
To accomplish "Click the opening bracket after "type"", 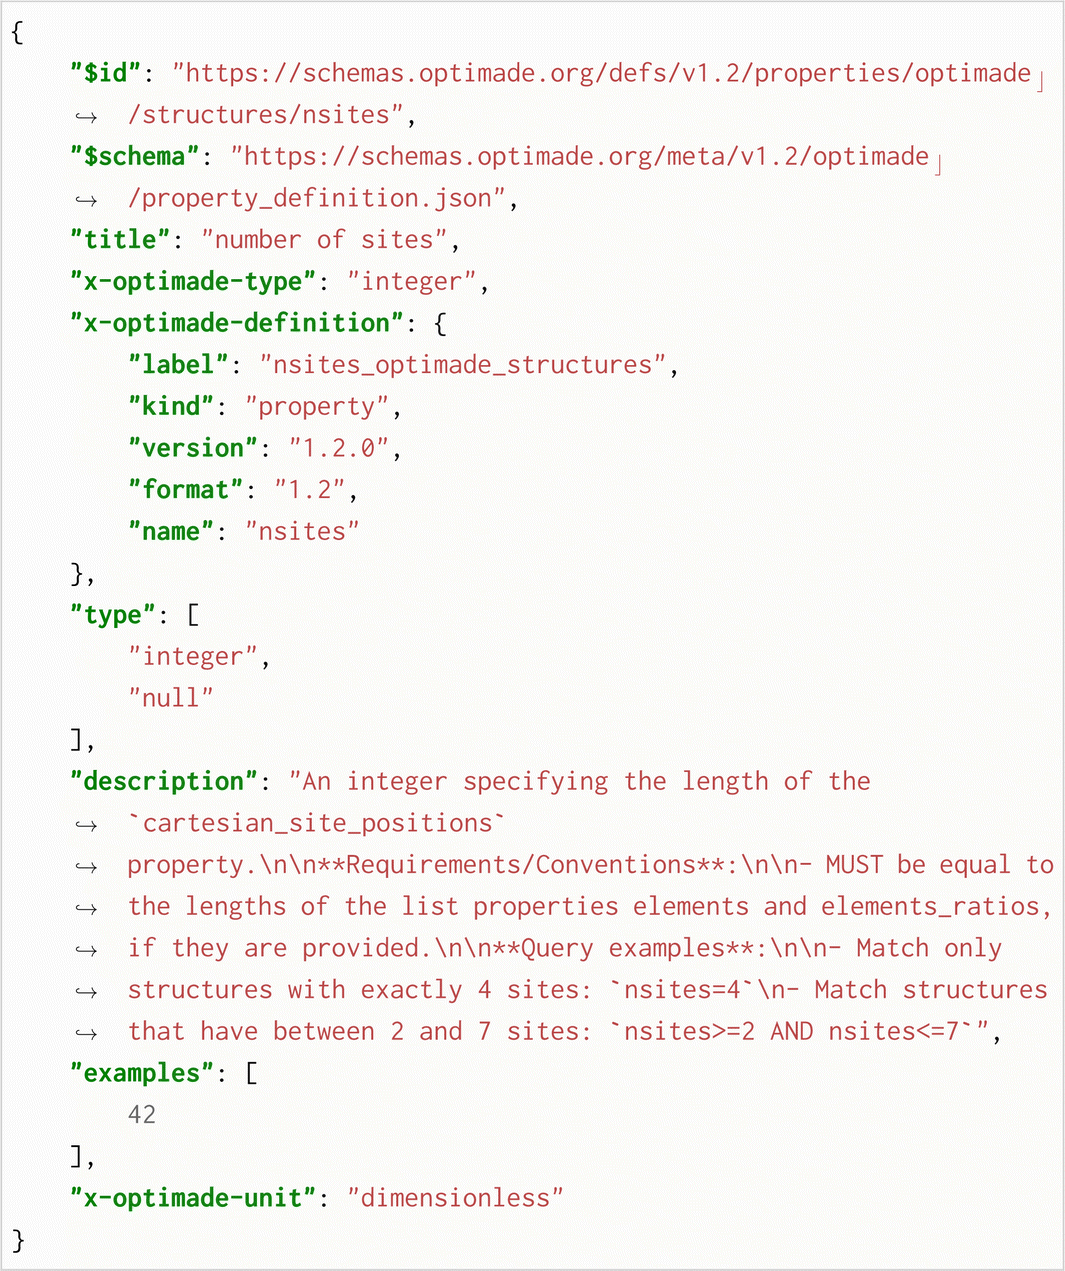I will click(x=193, y=615).
